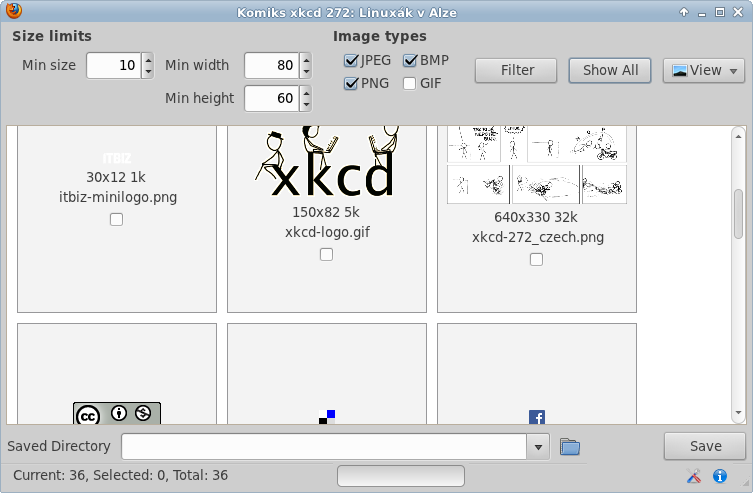Decrease the Min width value

[x=306, y=72]
